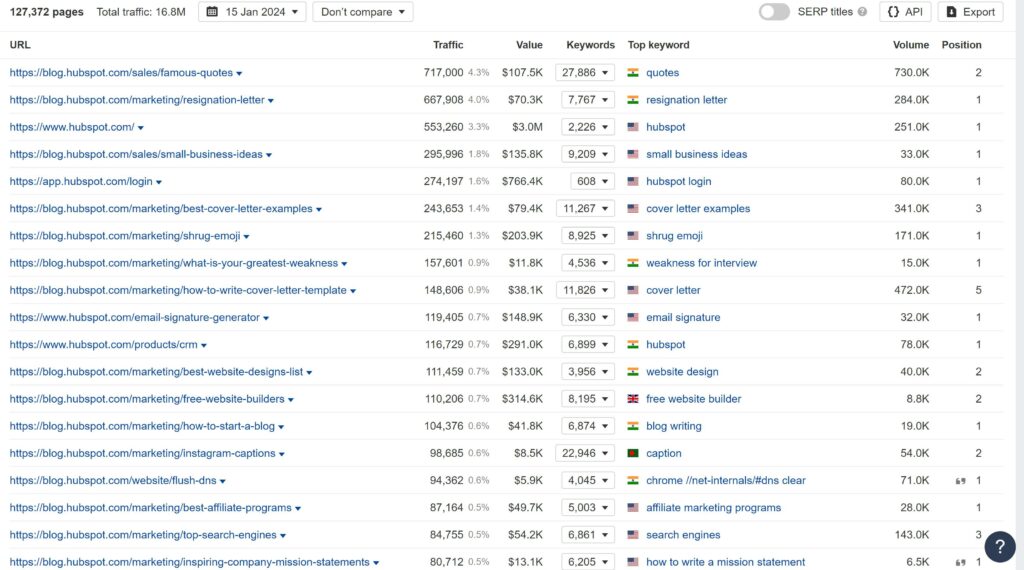The width and height of the screenshot is (1024, 570).
Task: Click the 127,372 pages count
Action: pyautogui.click(x=46, y=12)
